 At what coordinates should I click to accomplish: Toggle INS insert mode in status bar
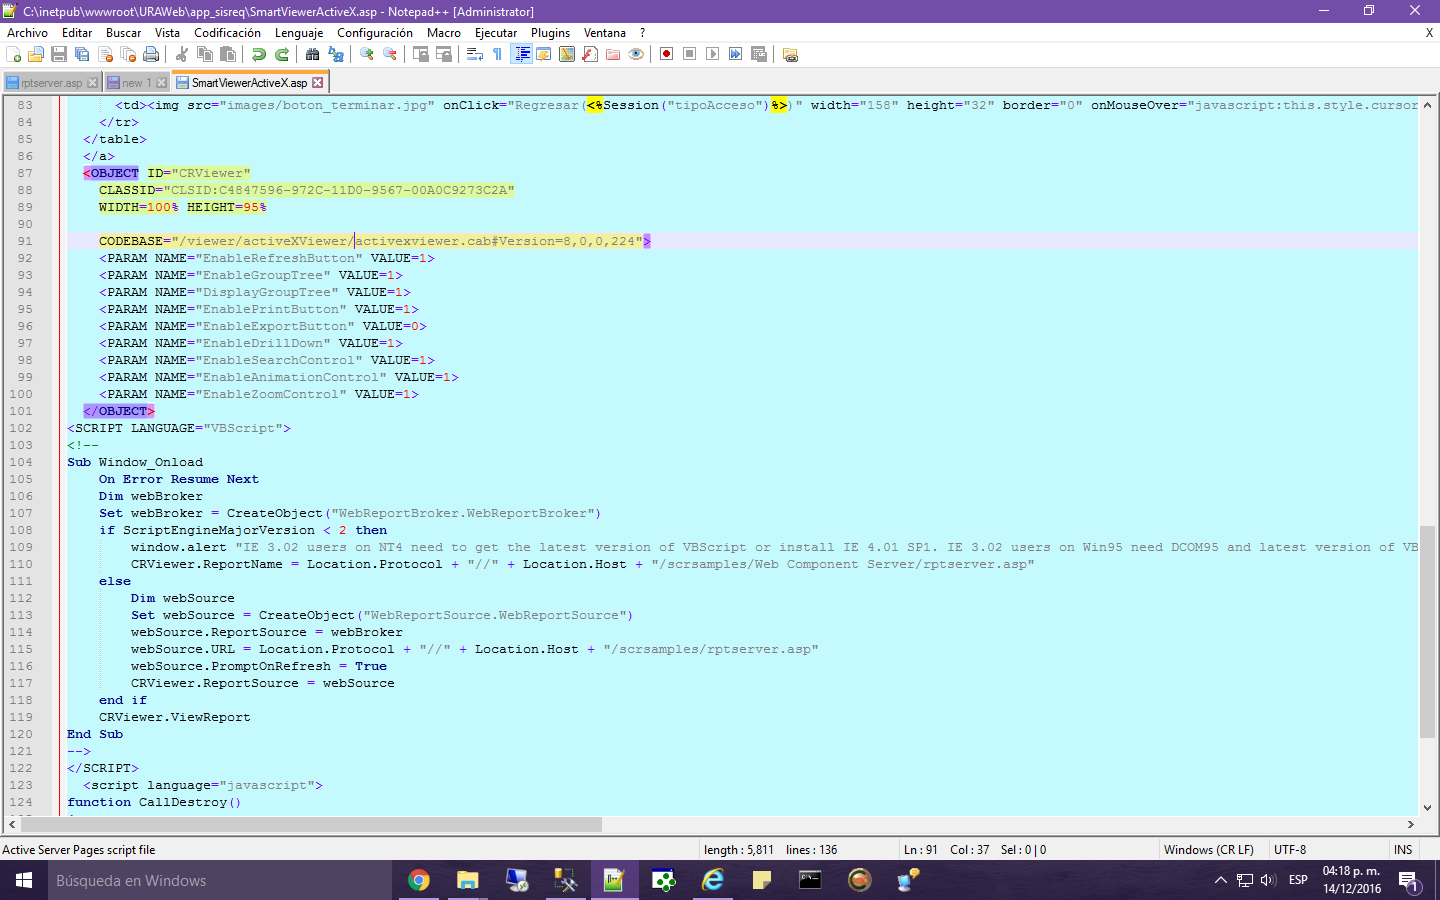pos(1404,850)
